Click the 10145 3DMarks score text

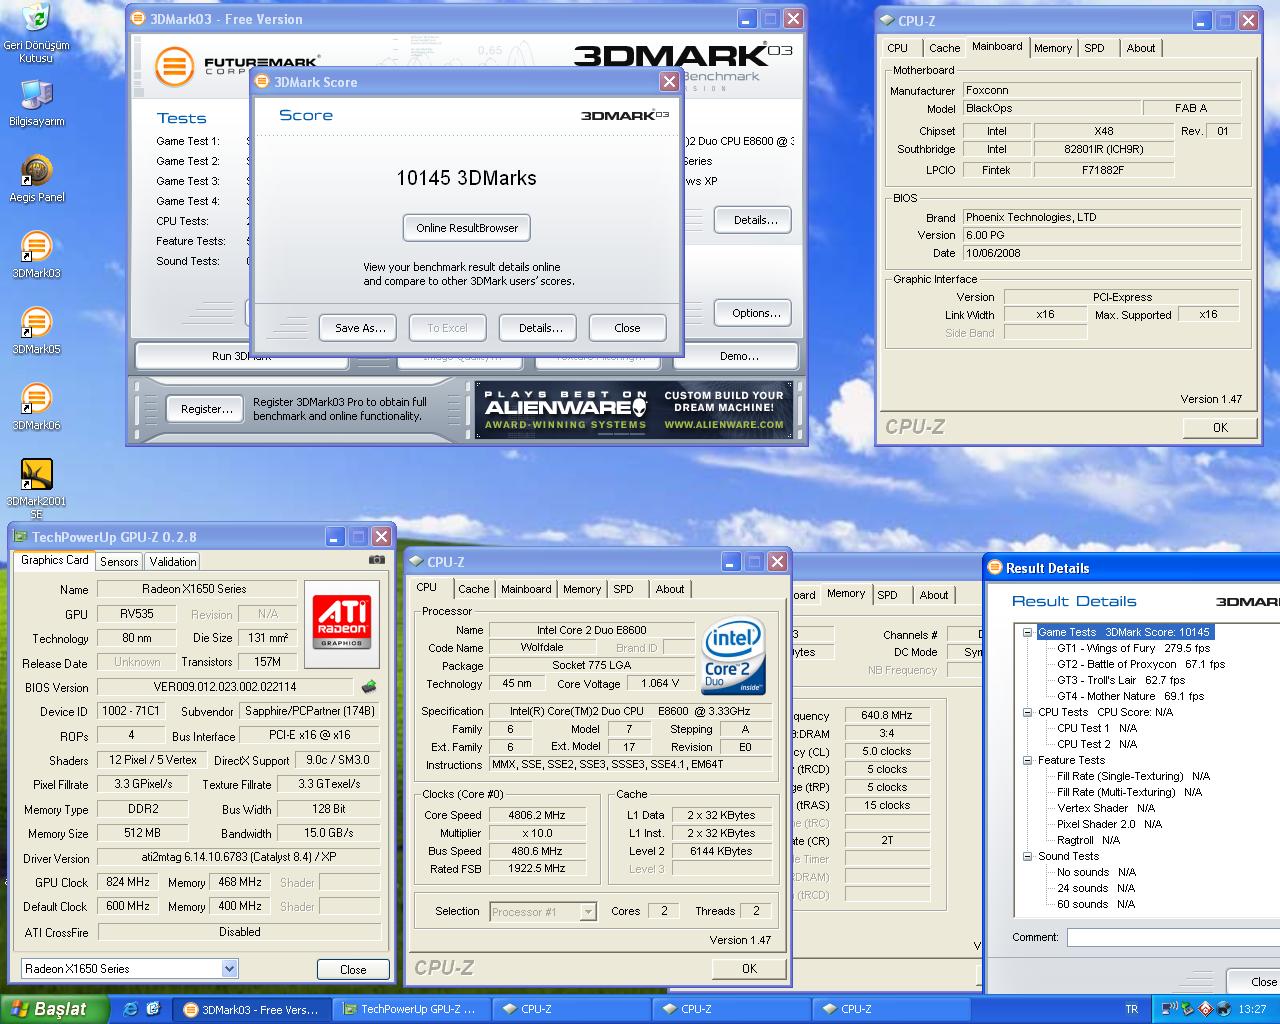(x=466, y=178)
